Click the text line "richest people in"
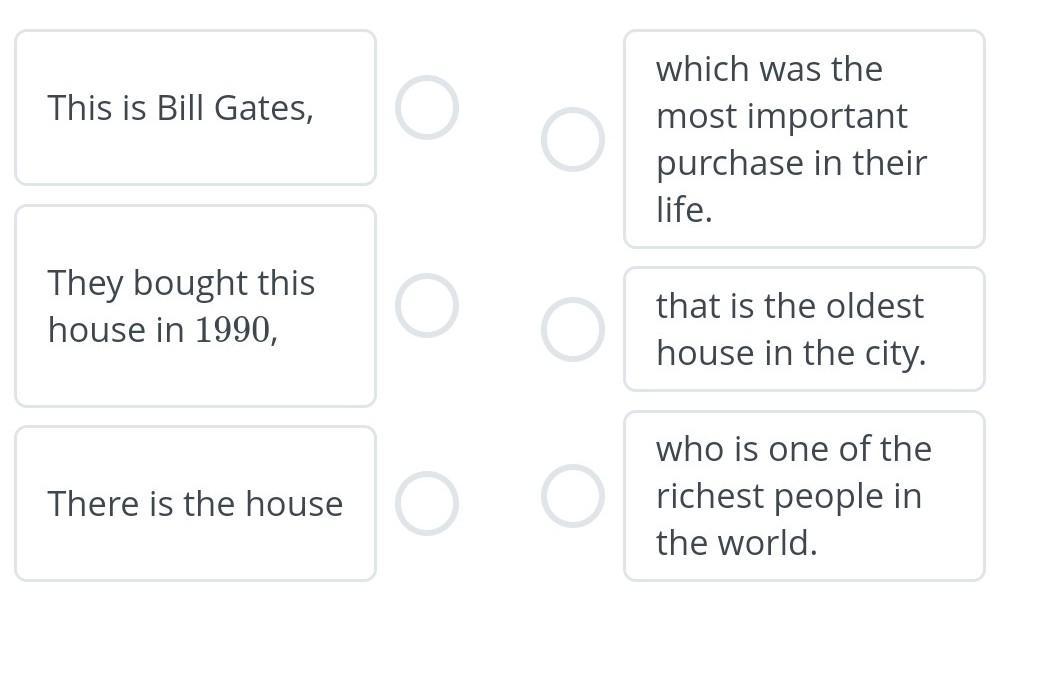 [x=789, y=496]
